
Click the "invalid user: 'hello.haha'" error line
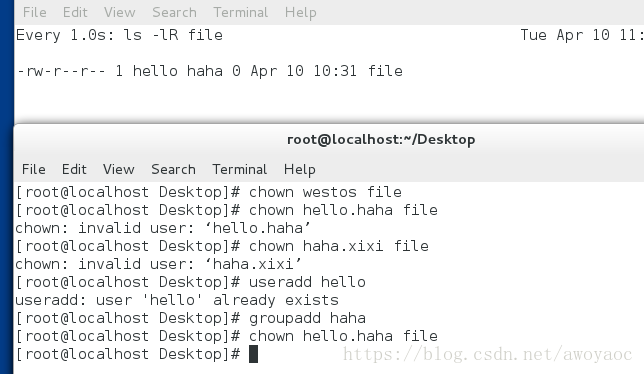[x=163, y=228]
